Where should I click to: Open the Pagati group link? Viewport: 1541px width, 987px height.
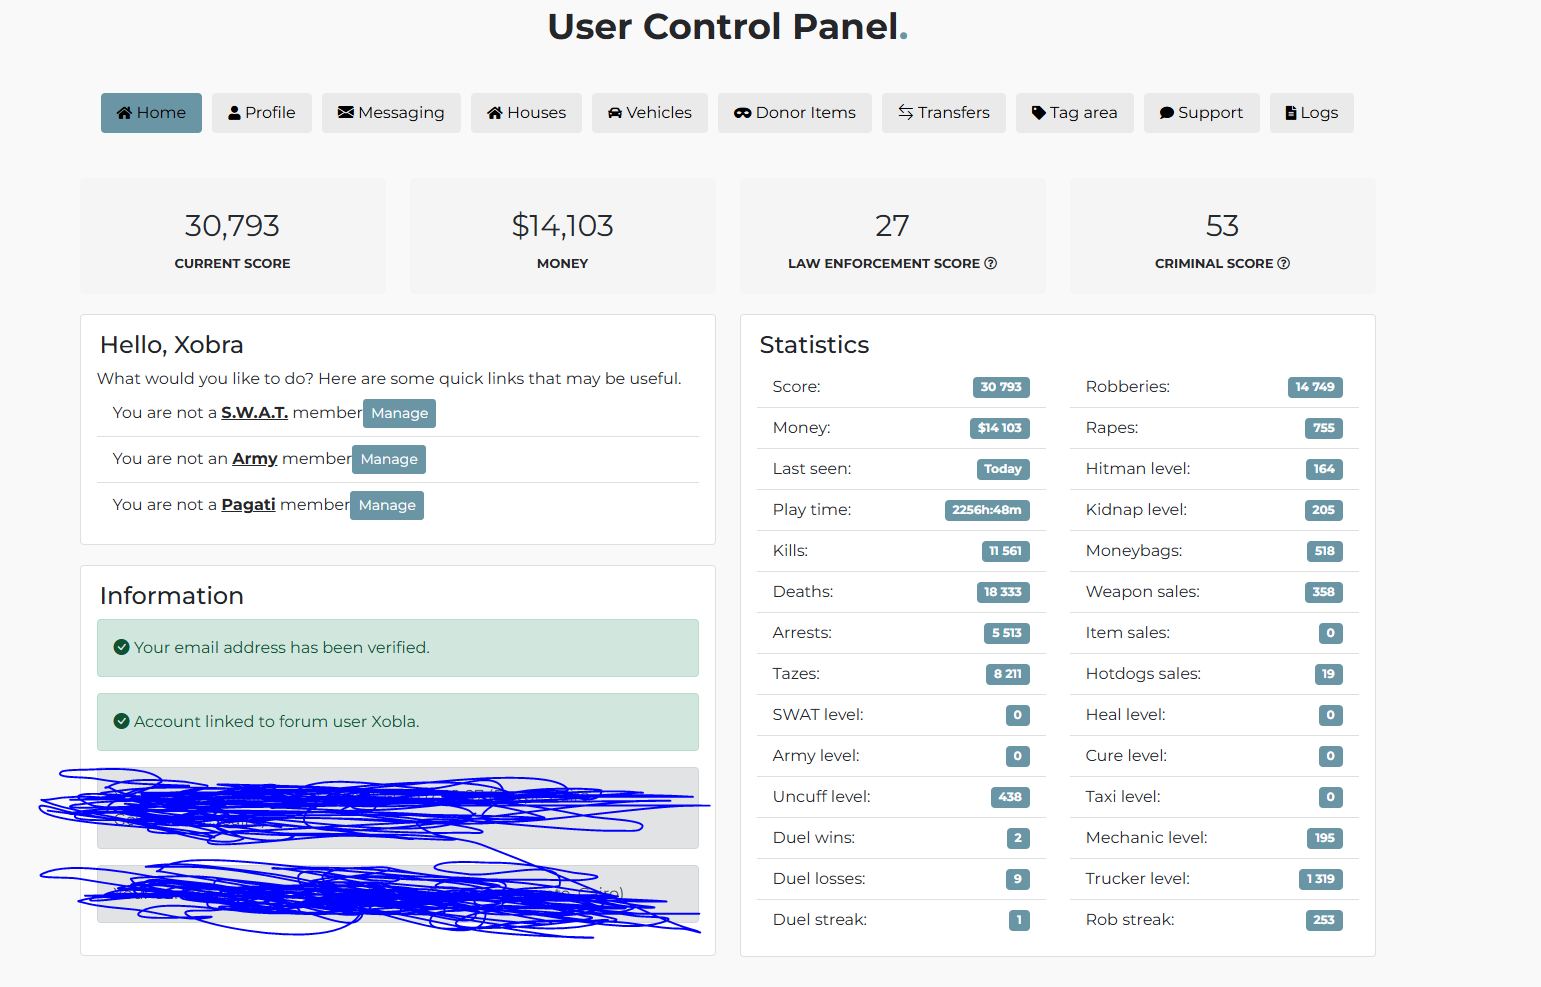pos(248,505)
